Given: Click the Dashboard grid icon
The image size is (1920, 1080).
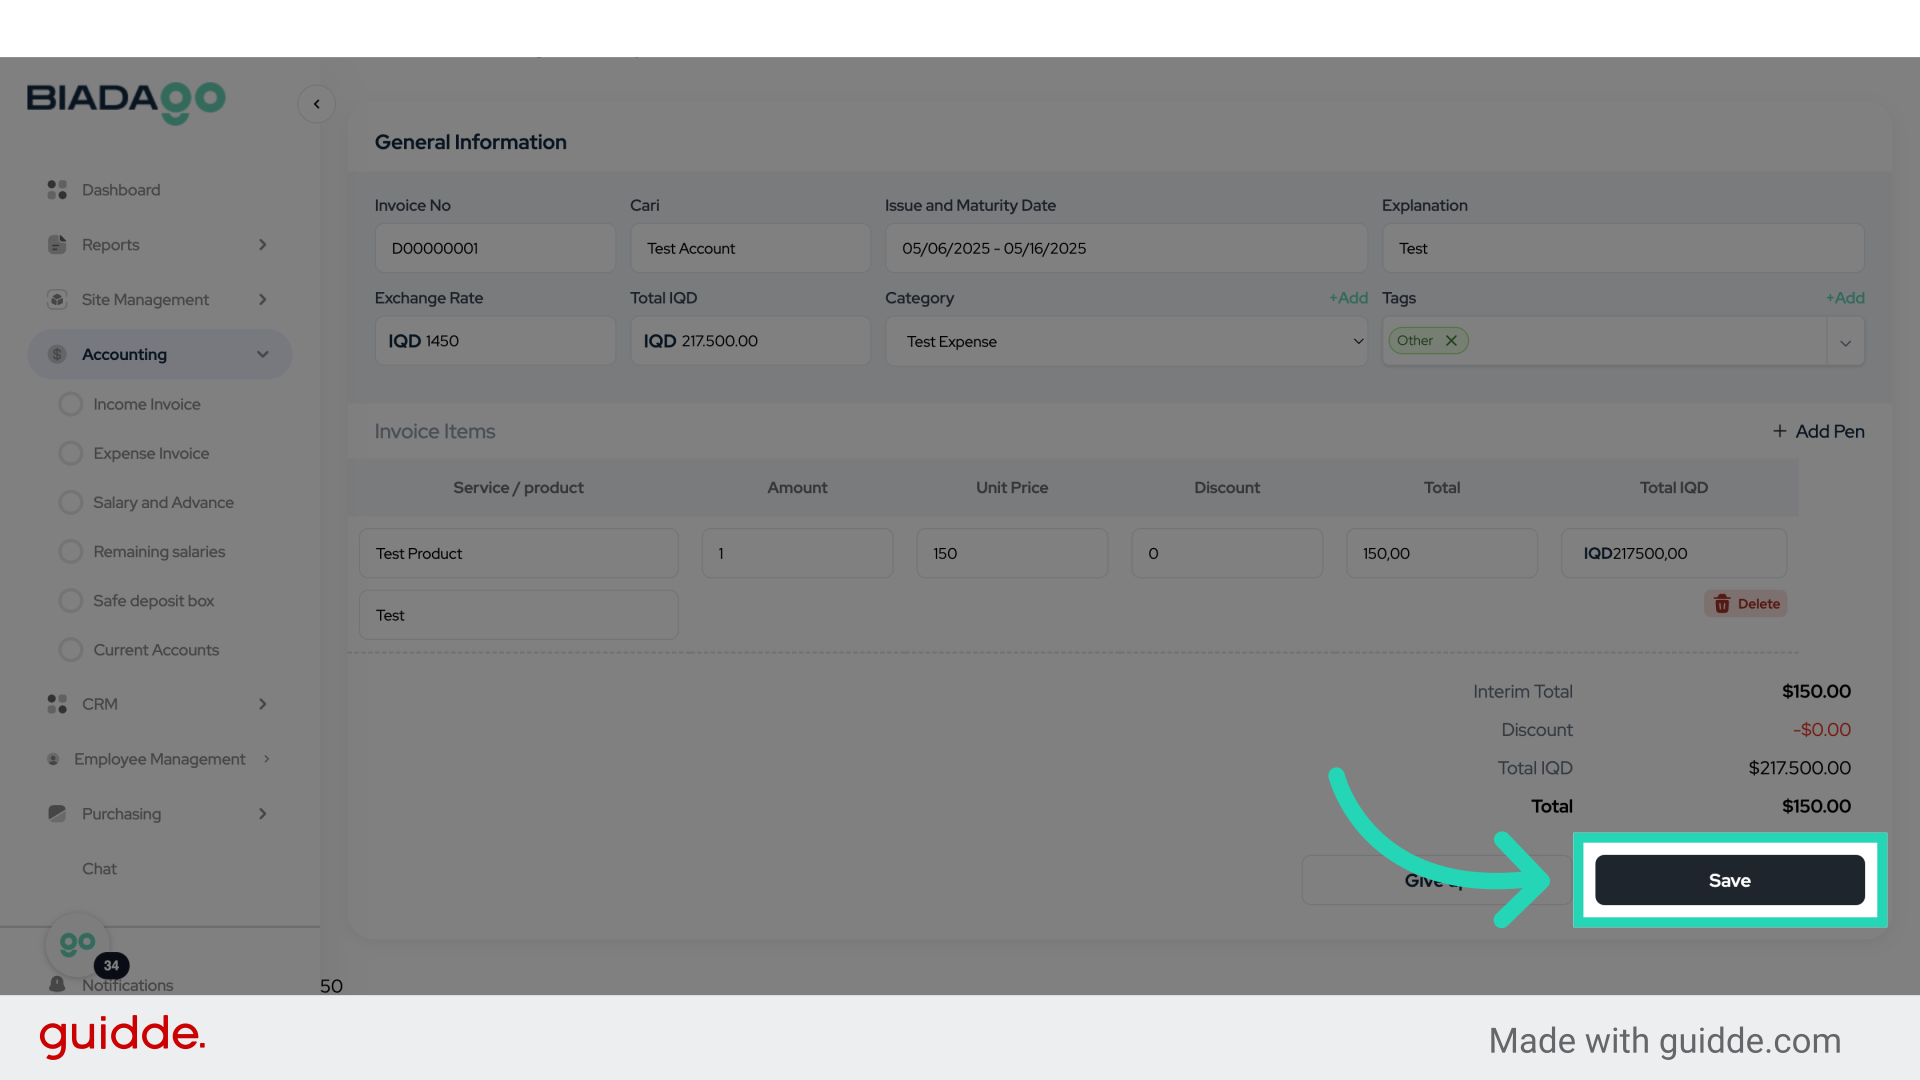Looking at the screenshot, I should [x=57, y=190].
